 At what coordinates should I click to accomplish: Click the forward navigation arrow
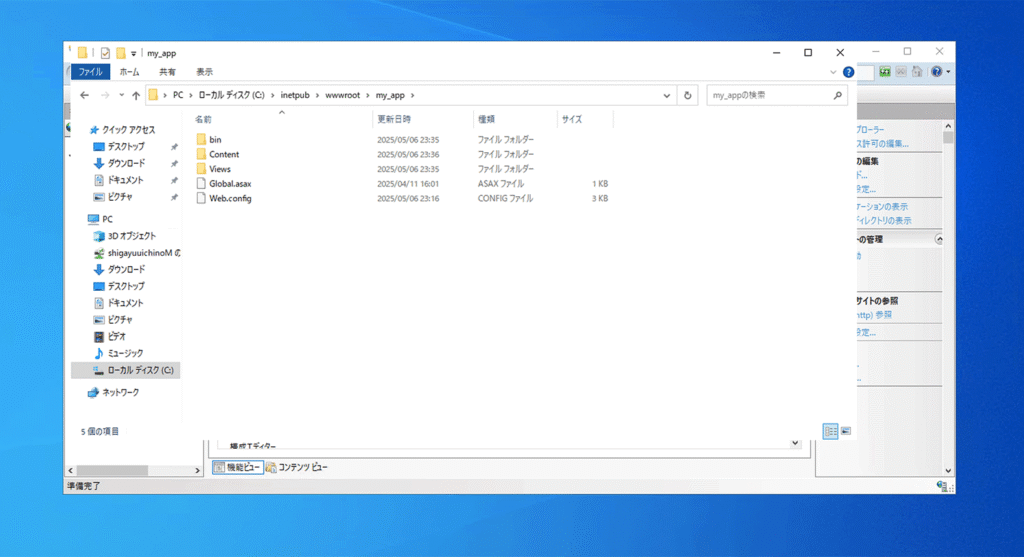pos(104,95)
